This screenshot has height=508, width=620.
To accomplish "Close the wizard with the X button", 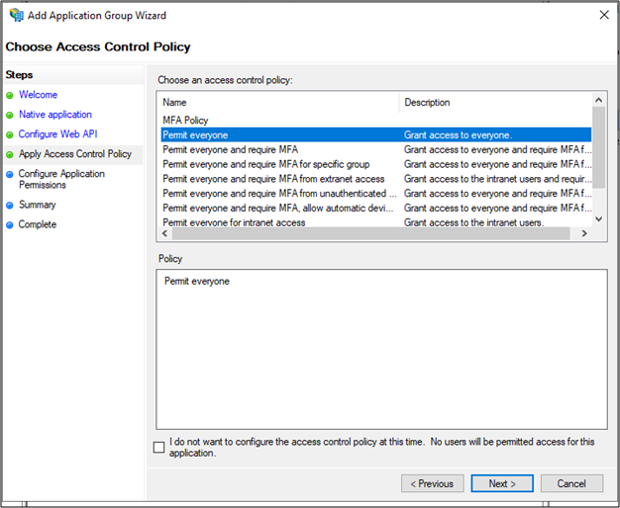I will pos(604,15).
